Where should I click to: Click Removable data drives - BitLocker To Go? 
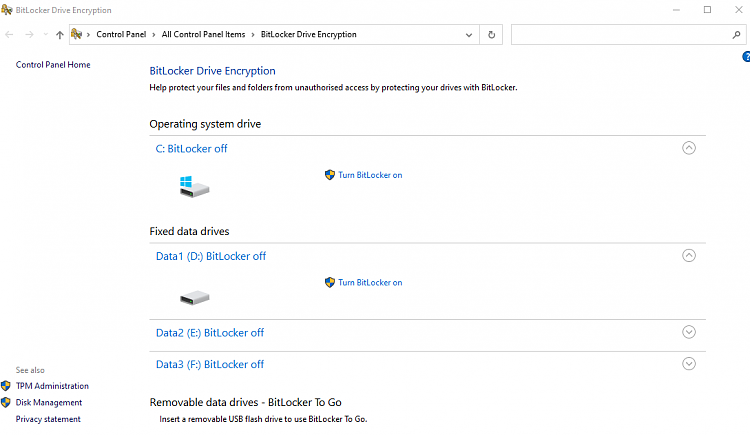(246, 402)
